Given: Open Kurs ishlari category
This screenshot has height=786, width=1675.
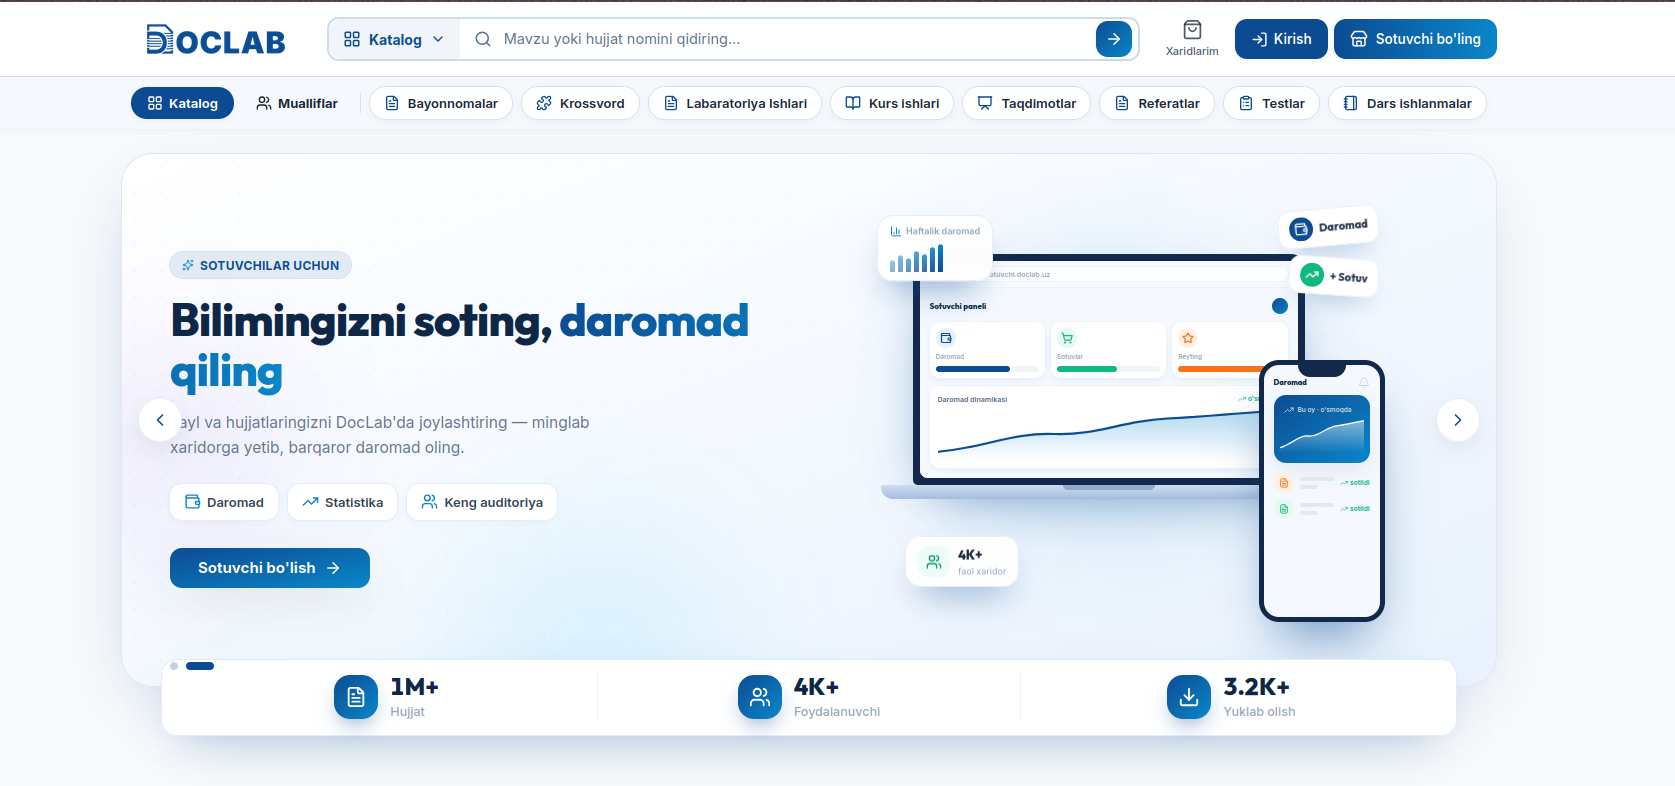Looking at the screenshot, I should coord(892,103).
